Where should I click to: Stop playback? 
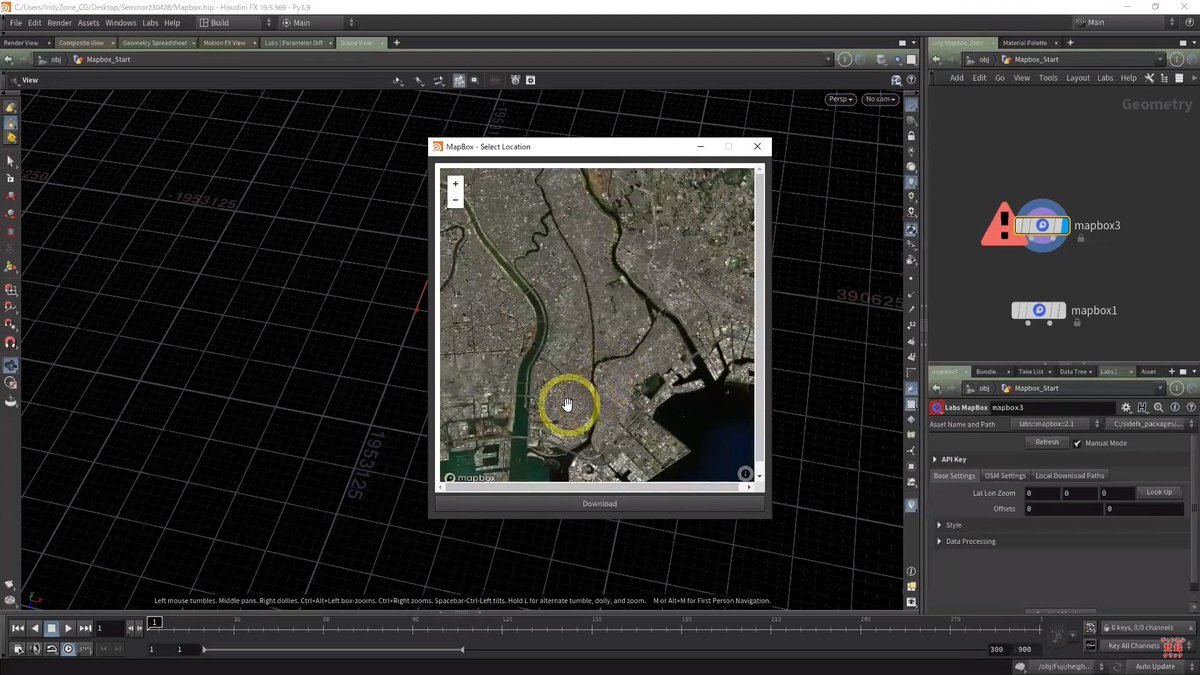click(51, 628)
